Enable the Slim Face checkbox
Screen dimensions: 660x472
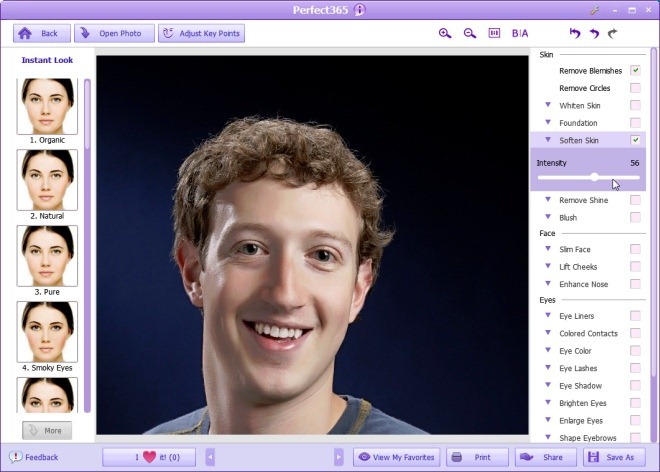coord(635,249)
